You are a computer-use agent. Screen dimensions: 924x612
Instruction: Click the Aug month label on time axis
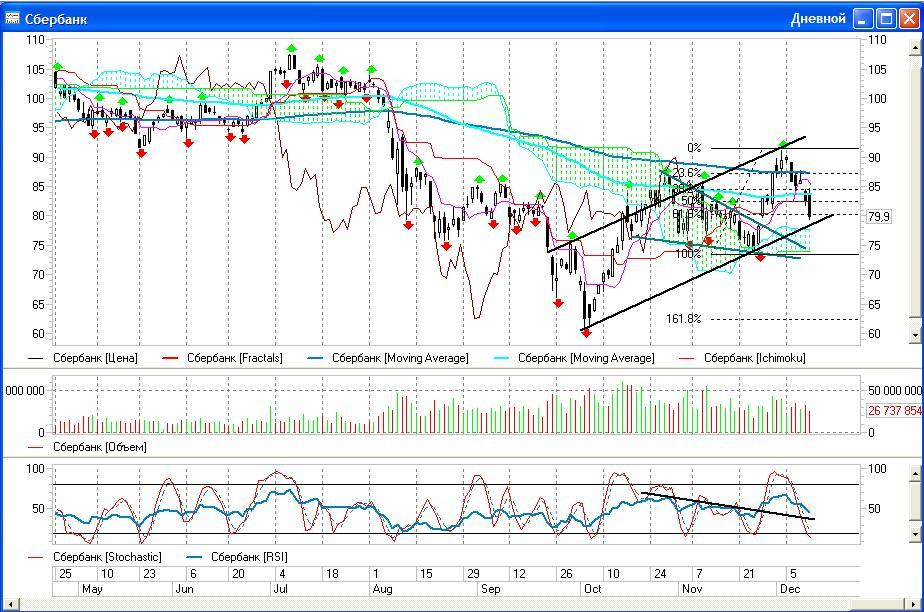[382, 589]
